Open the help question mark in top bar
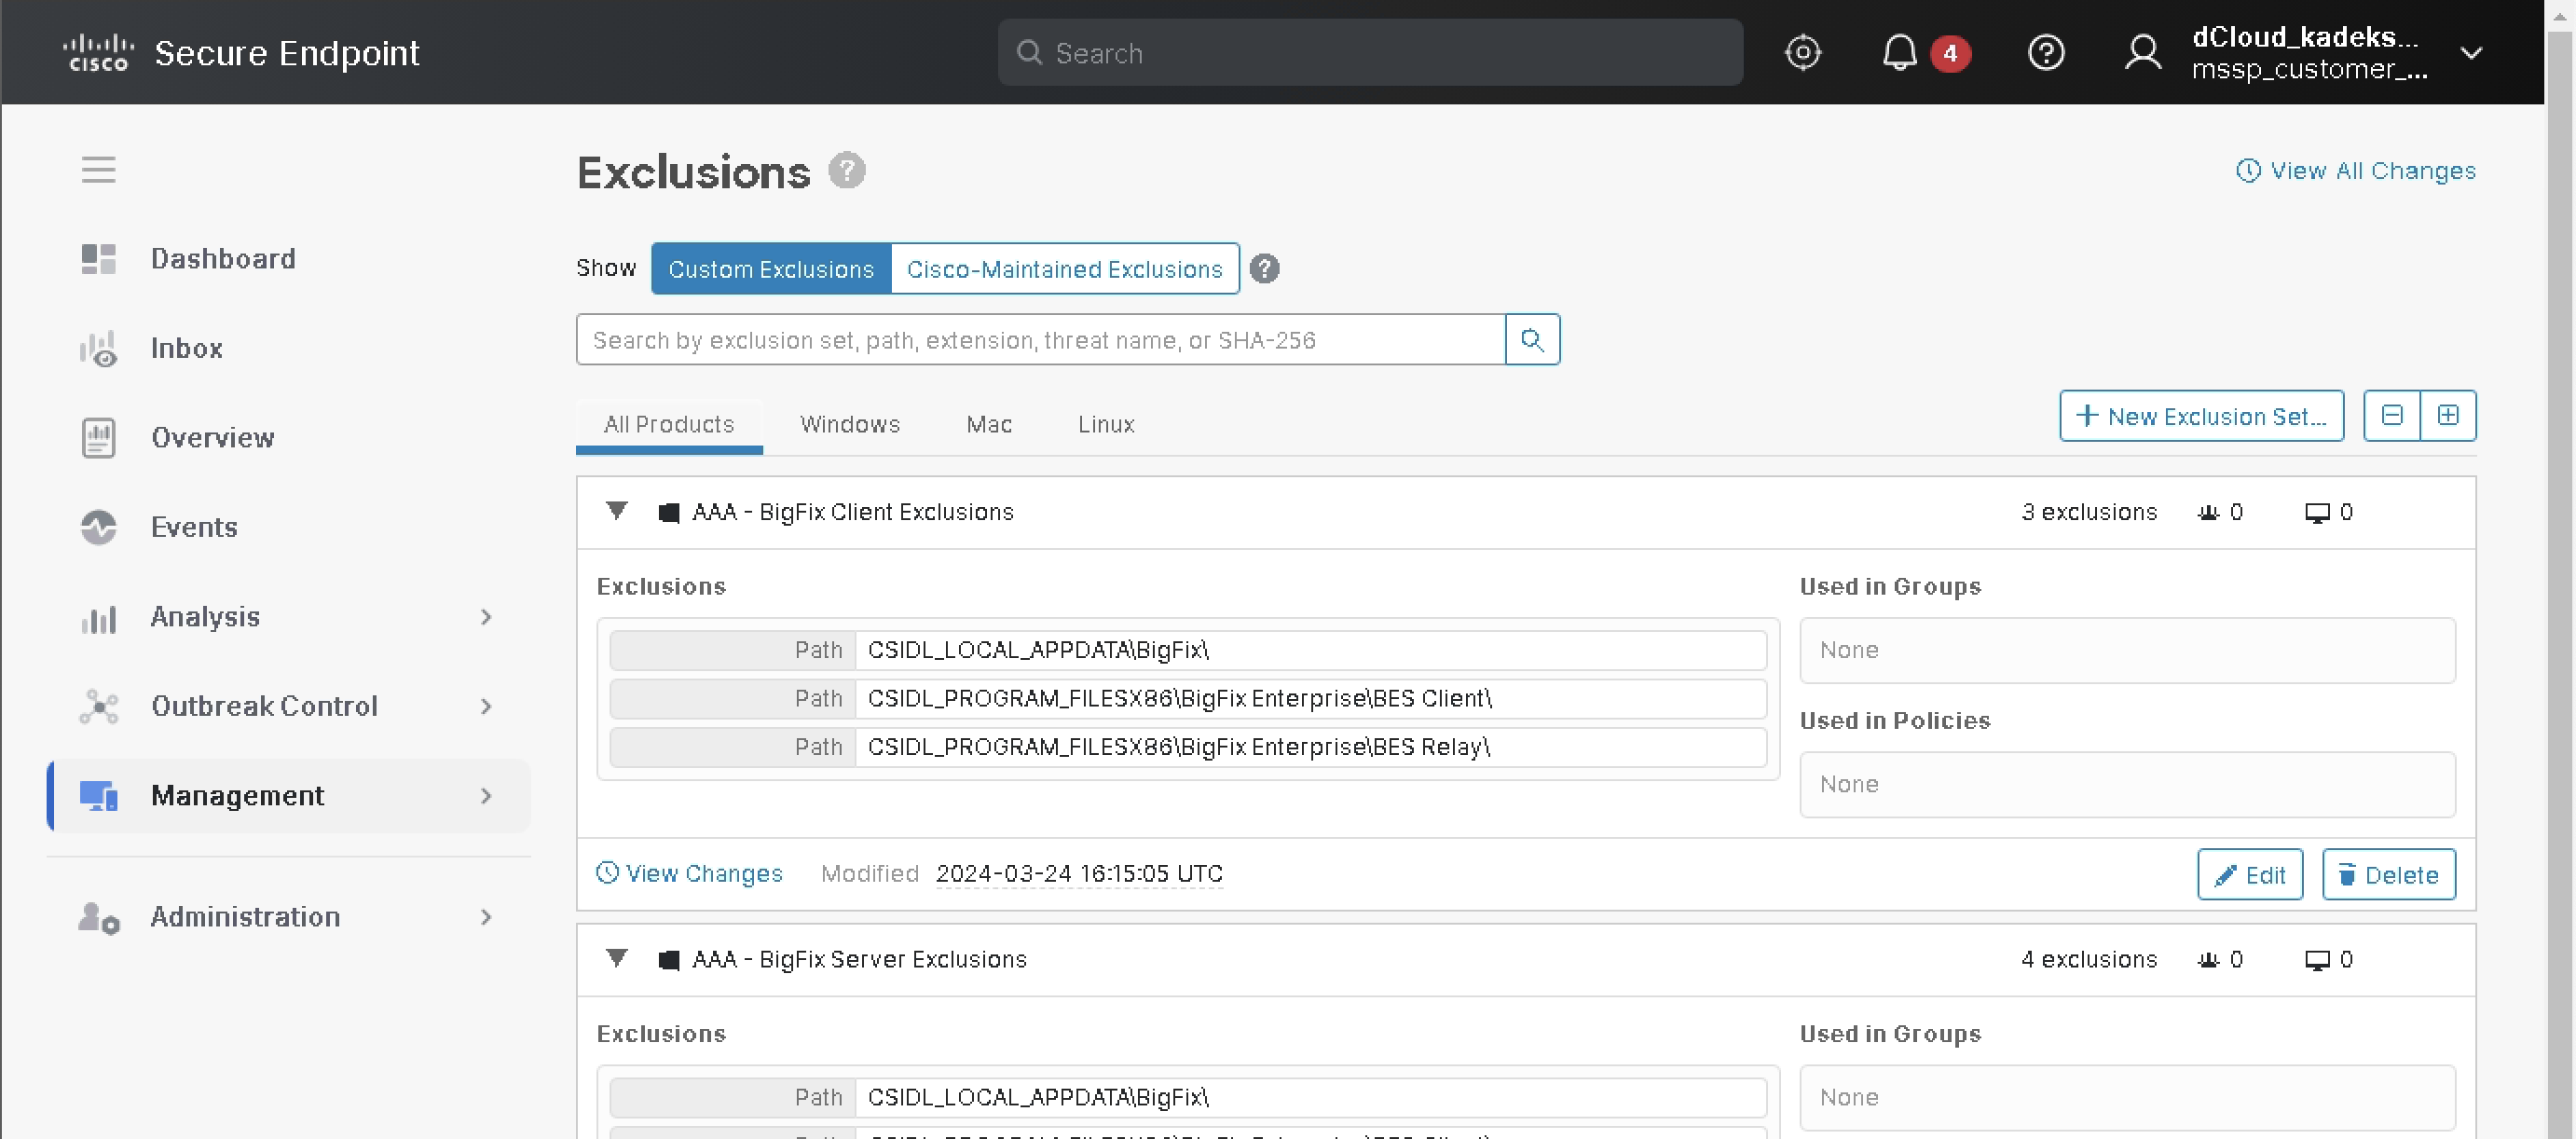 [2045, 52]
